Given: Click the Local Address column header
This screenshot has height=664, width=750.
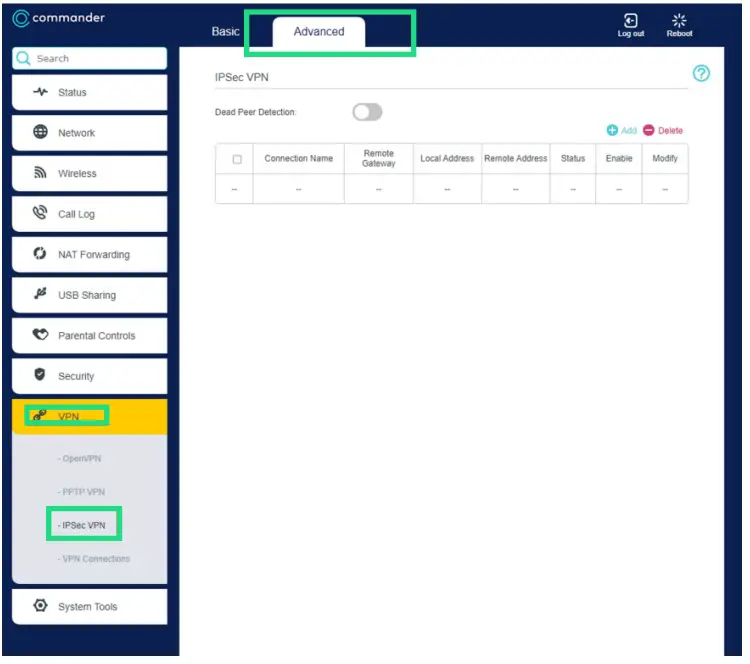Looking at the screenshot, I should [447, 159].
